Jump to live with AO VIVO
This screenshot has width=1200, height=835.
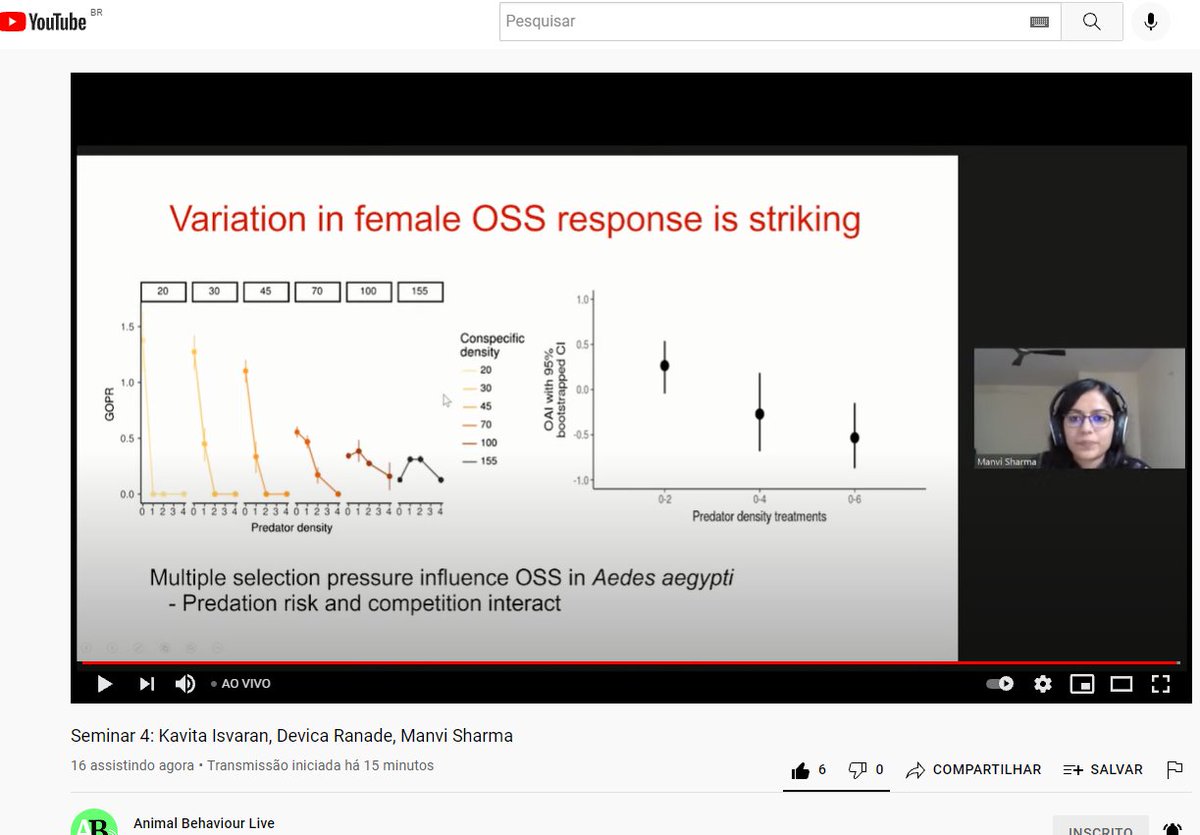click(x=241, y=684)
